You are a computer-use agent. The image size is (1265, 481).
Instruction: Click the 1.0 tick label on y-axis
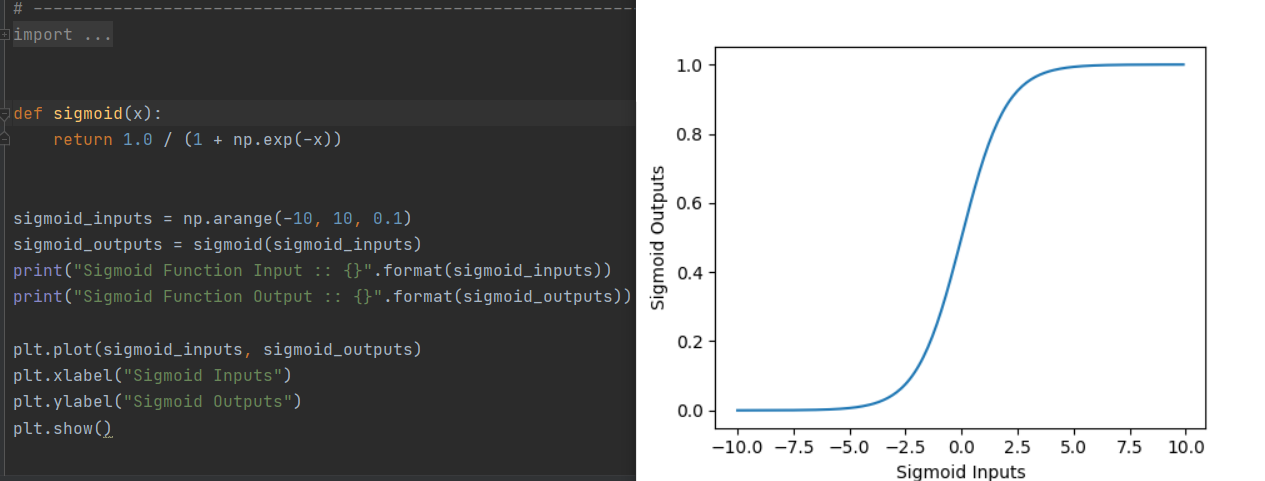(695, 65)
